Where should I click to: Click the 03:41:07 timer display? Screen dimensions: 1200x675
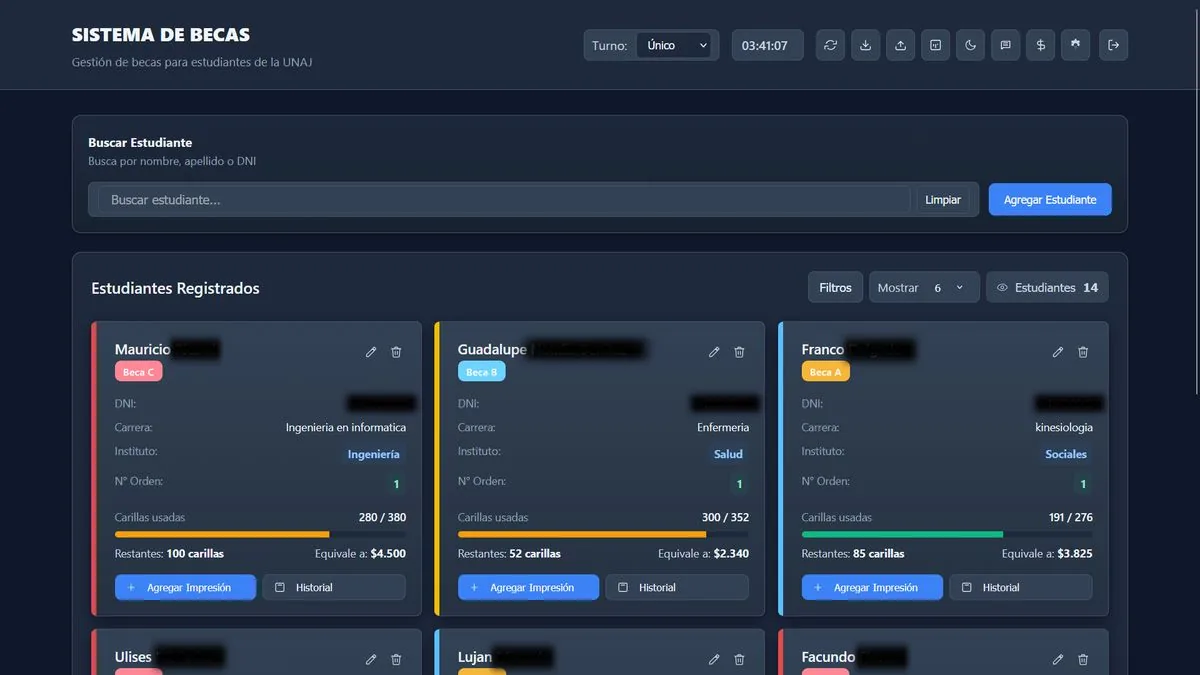click(767, 45)
